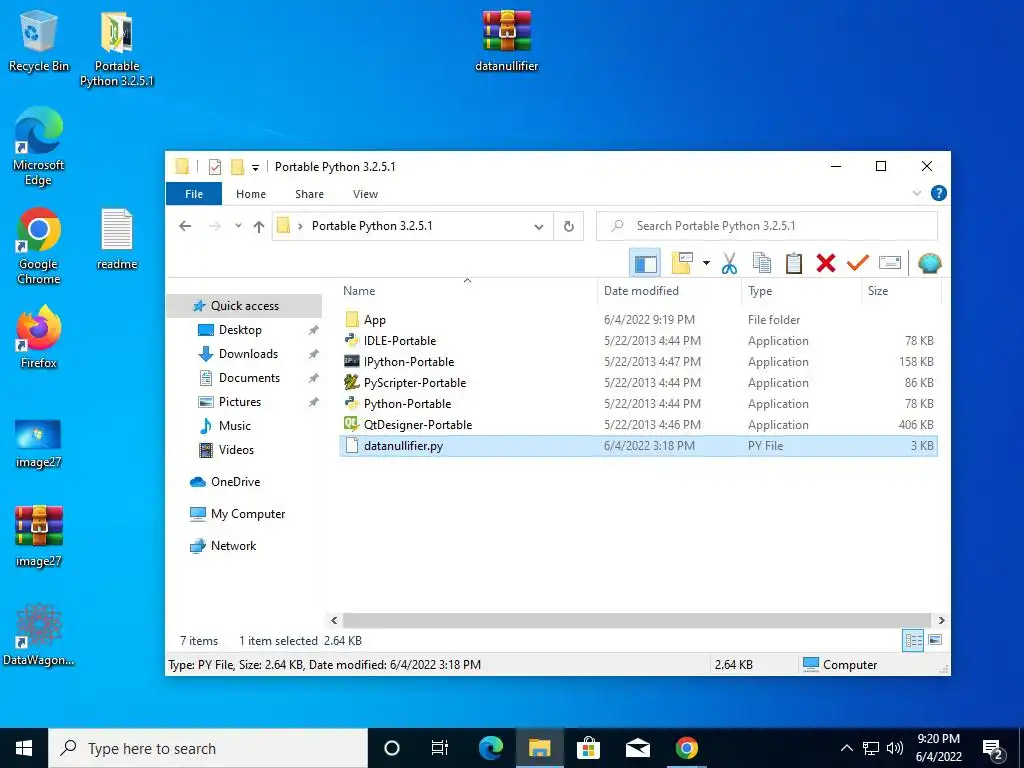Click the horizontal scrollbar left arrow
This screenshot has height=768, width=1024.
(x=334, y=620)
